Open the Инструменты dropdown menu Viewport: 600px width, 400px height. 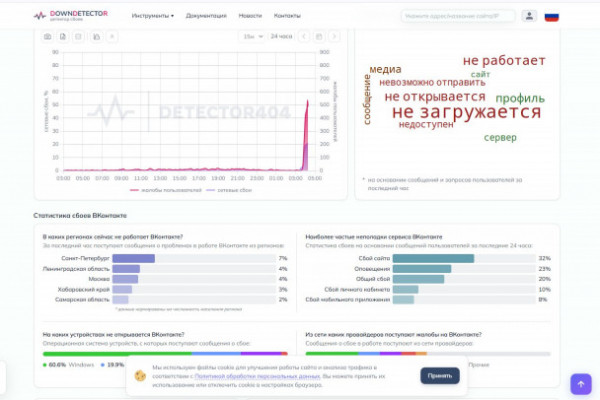(153, 16)
